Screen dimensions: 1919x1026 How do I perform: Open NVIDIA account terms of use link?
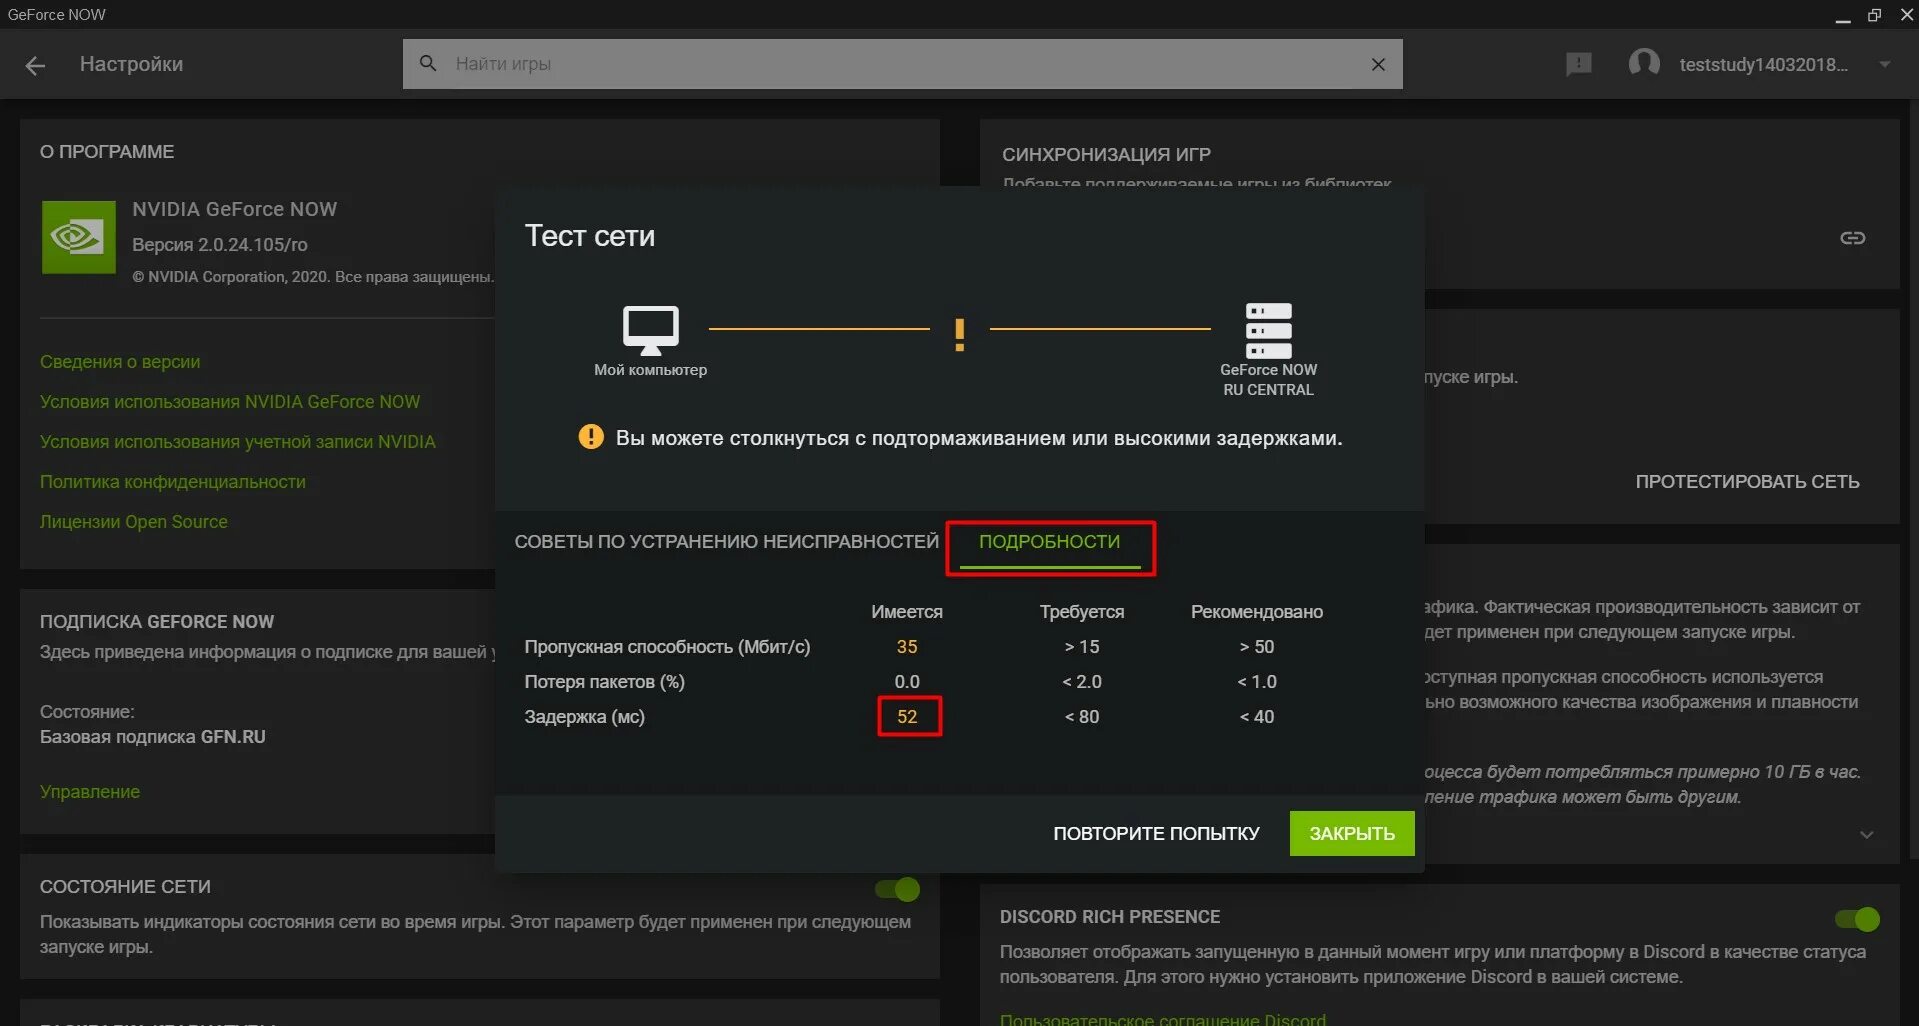pyautogui.click(x=238, y=442)
